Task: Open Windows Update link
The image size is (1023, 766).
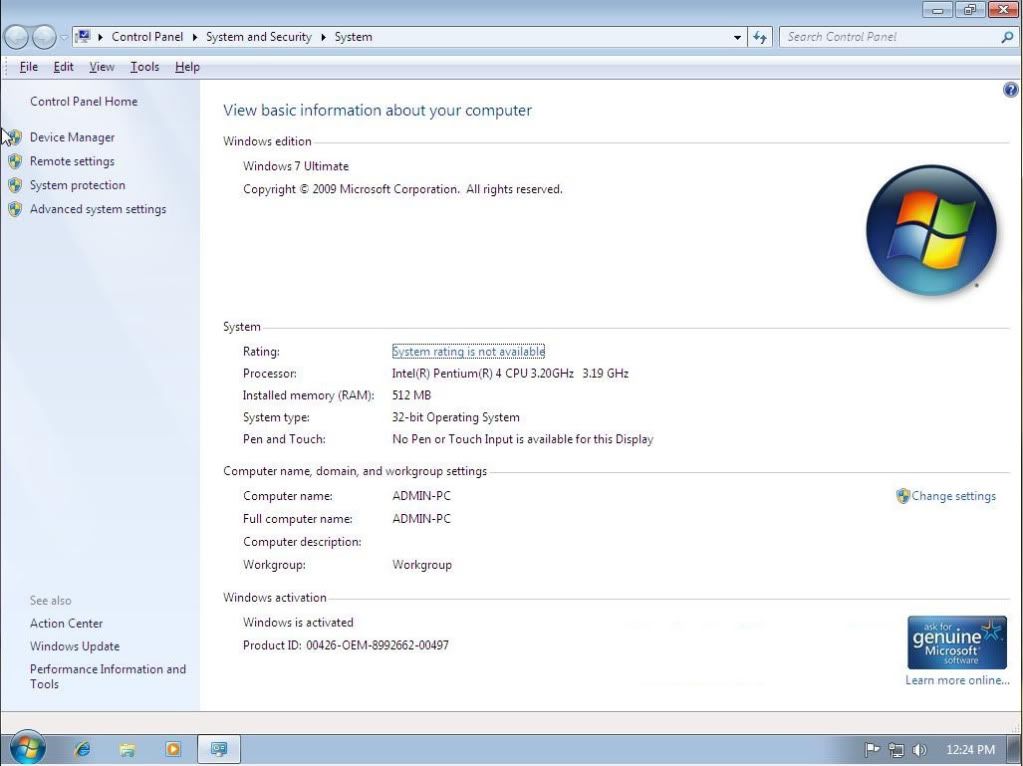Action: click(x=74, y=646)
